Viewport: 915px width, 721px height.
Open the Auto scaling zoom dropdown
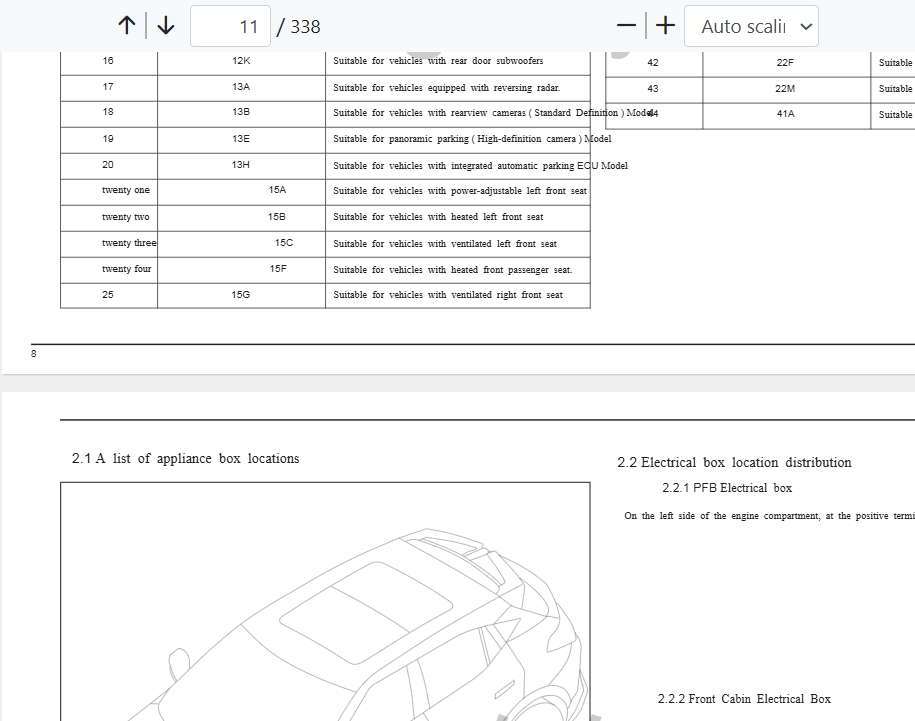coord(751,26)
